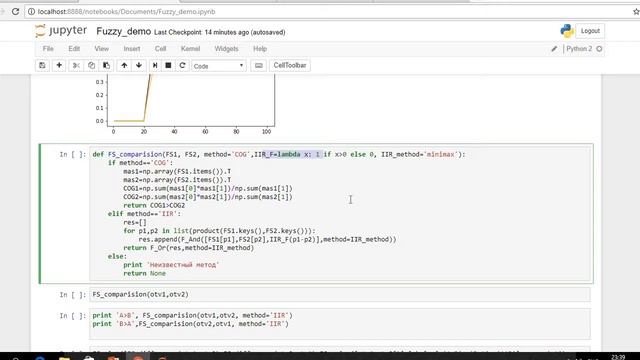This screenshot has height=360, width=640.
Task: Click the Python 2 kernel name
Action: point(579,49)
